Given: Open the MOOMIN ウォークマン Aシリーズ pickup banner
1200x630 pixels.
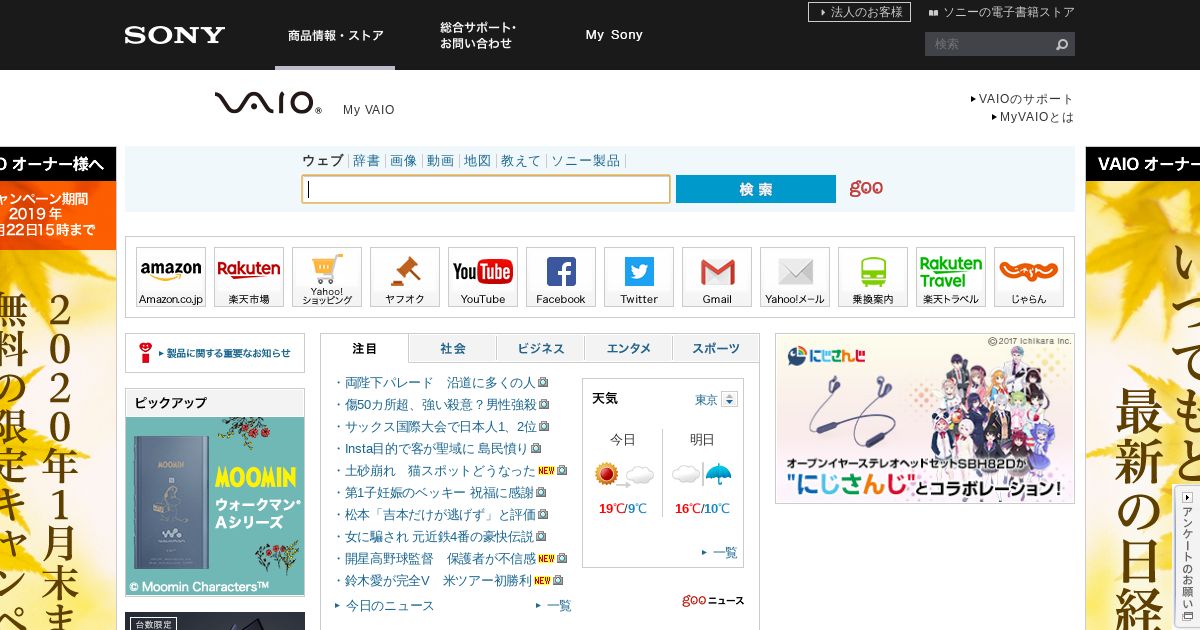Looking at the screenshot, I should click(x=215, y=506).
